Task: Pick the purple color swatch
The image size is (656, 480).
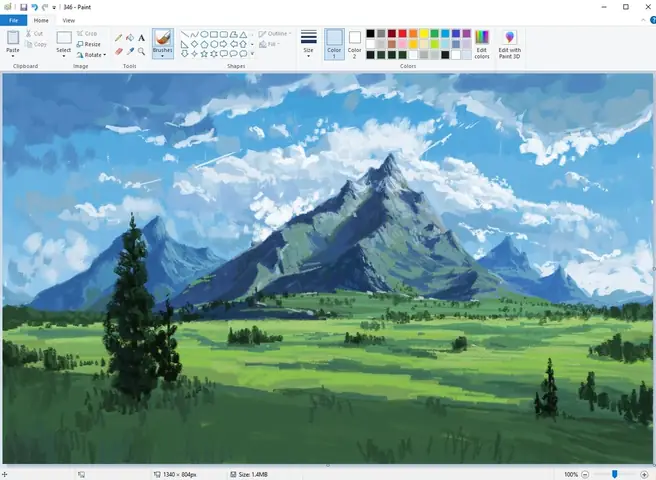Action: coord(466,33)
